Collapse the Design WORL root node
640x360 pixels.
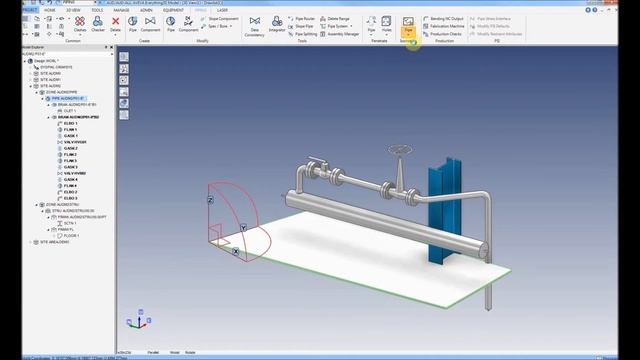[25, 61]
